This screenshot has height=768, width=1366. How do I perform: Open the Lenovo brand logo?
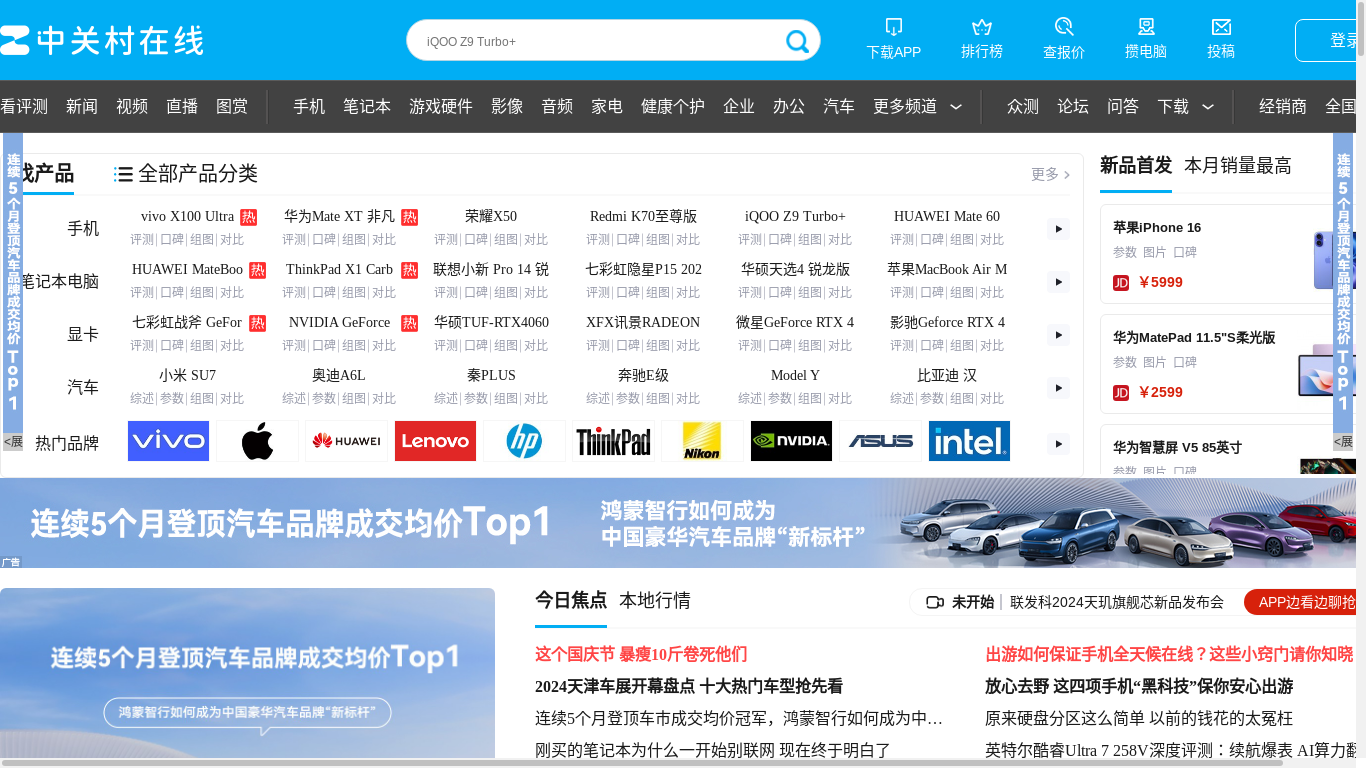click(x=435, y=441)
